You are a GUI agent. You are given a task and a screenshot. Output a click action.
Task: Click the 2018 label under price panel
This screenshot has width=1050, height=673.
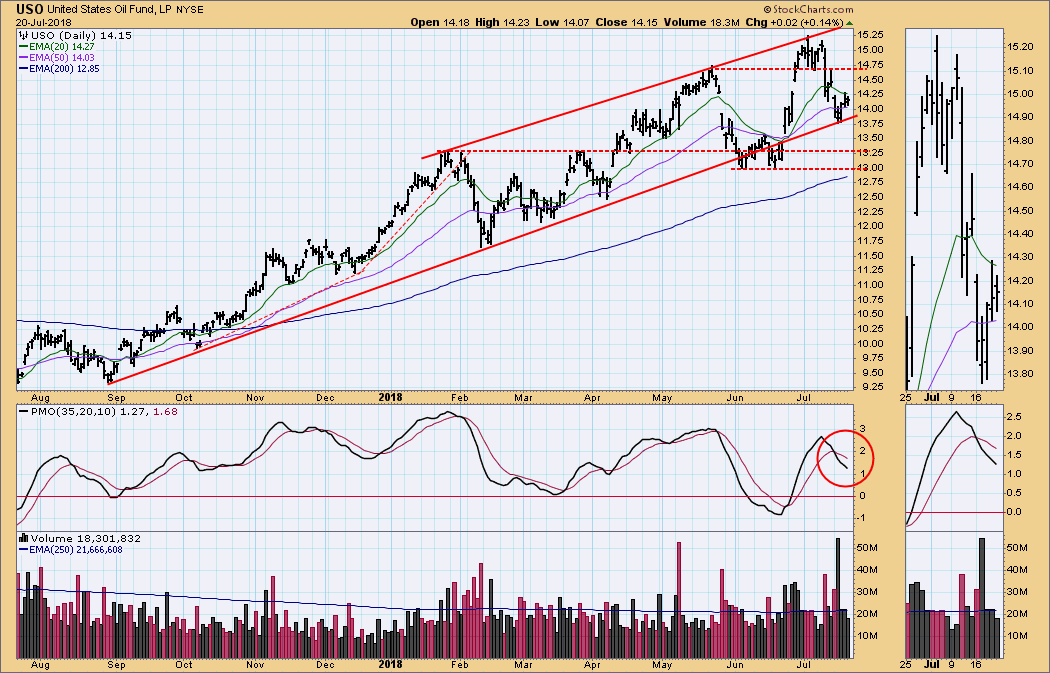pos(390,397)
